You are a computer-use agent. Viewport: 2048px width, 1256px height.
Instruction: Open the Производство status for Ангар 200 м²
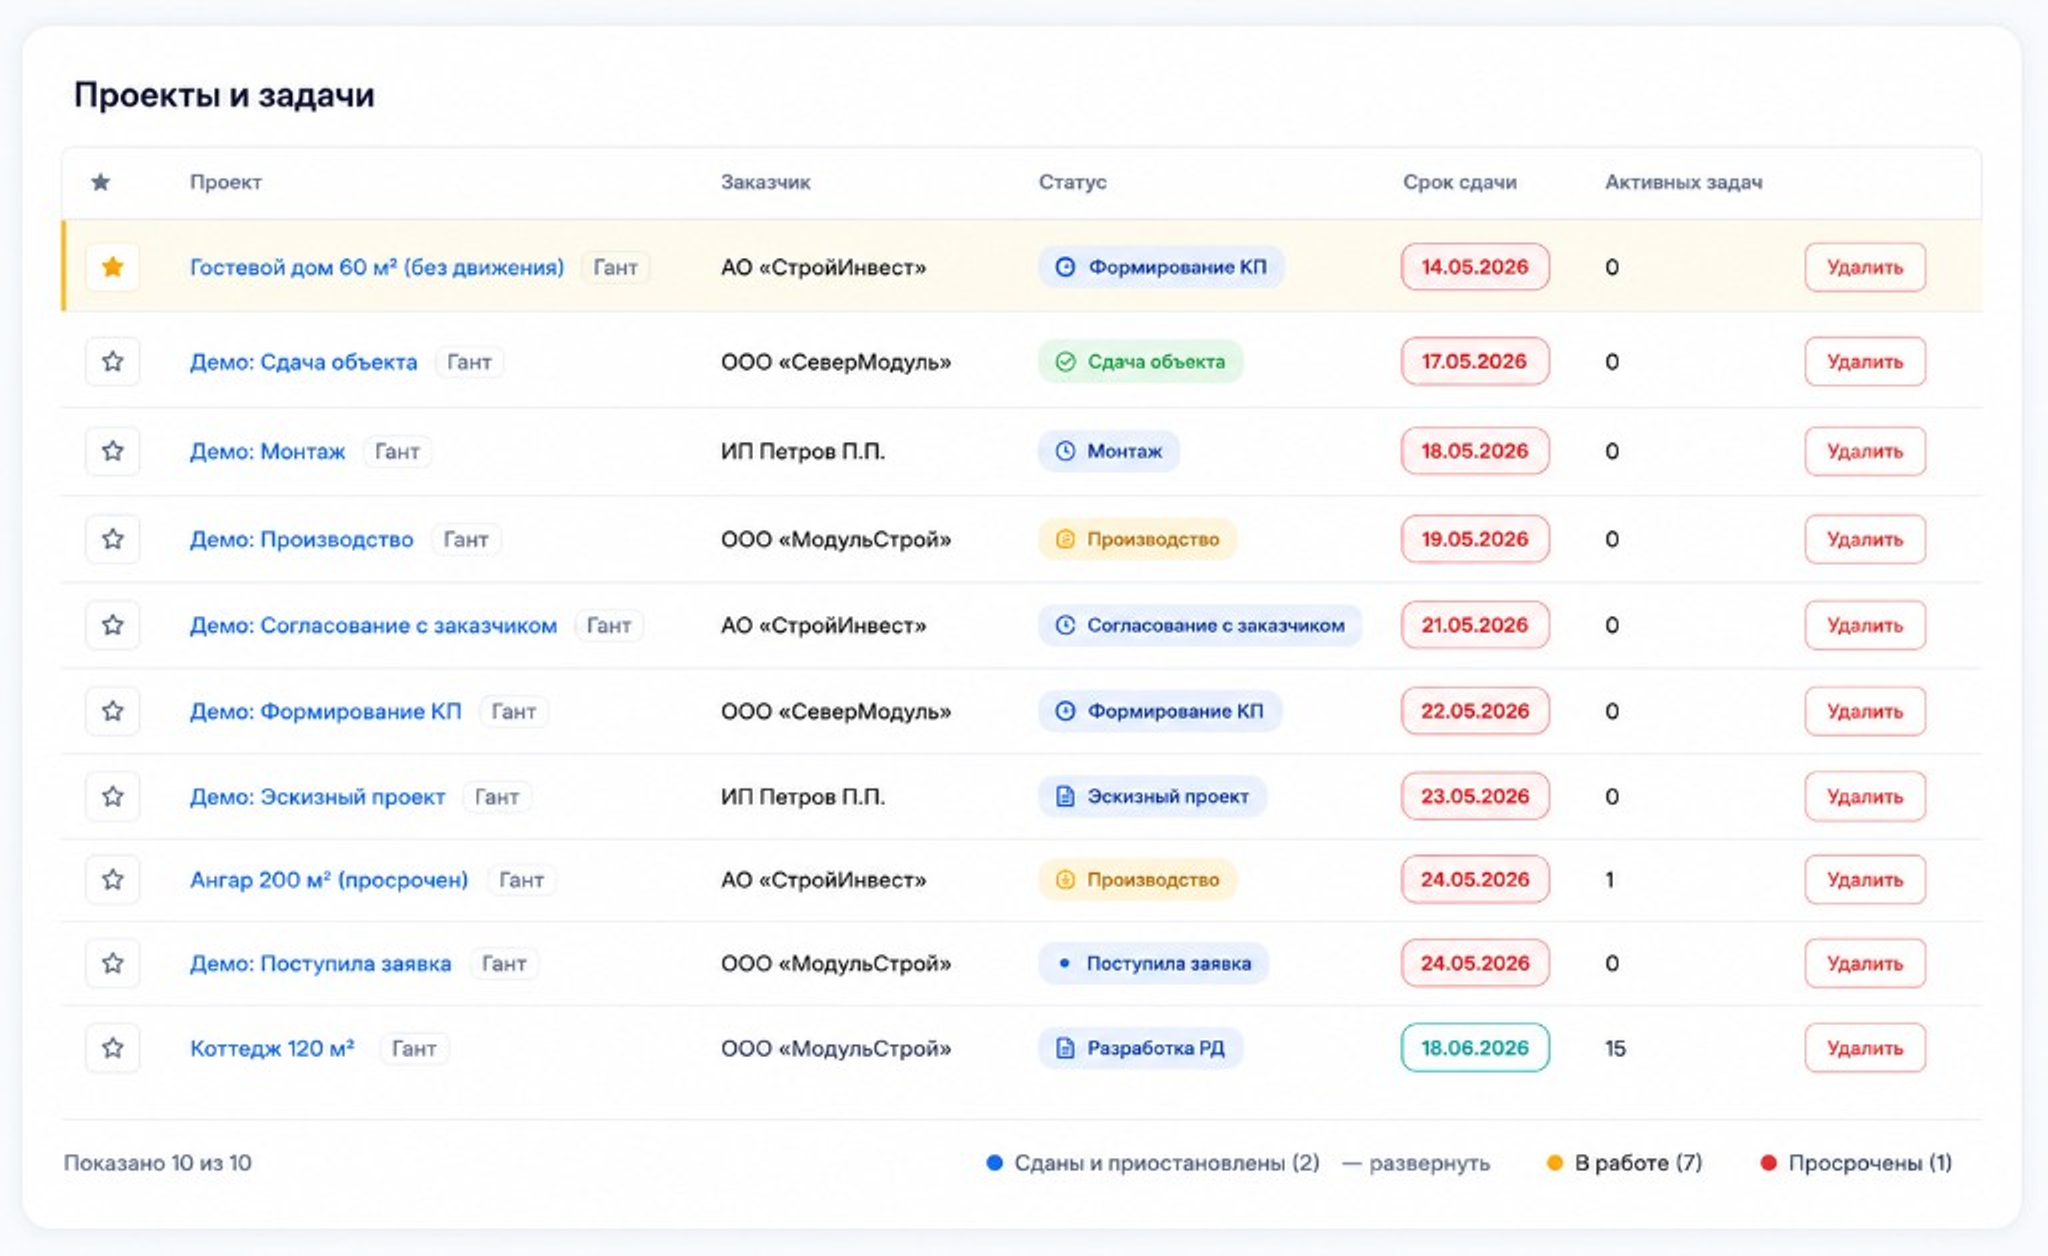(x=1138, y=880)
